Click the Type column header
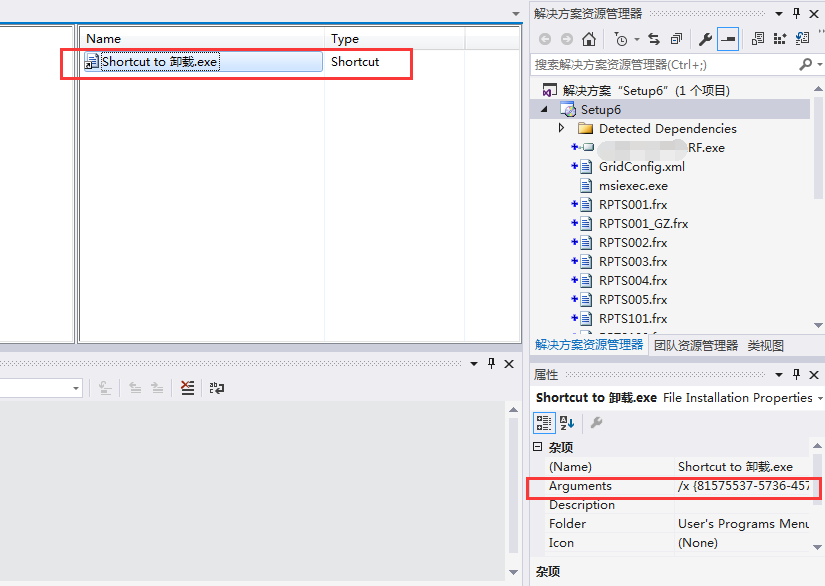Image resolution: width=825 pixels, height=586 pixels. (395, 39)
